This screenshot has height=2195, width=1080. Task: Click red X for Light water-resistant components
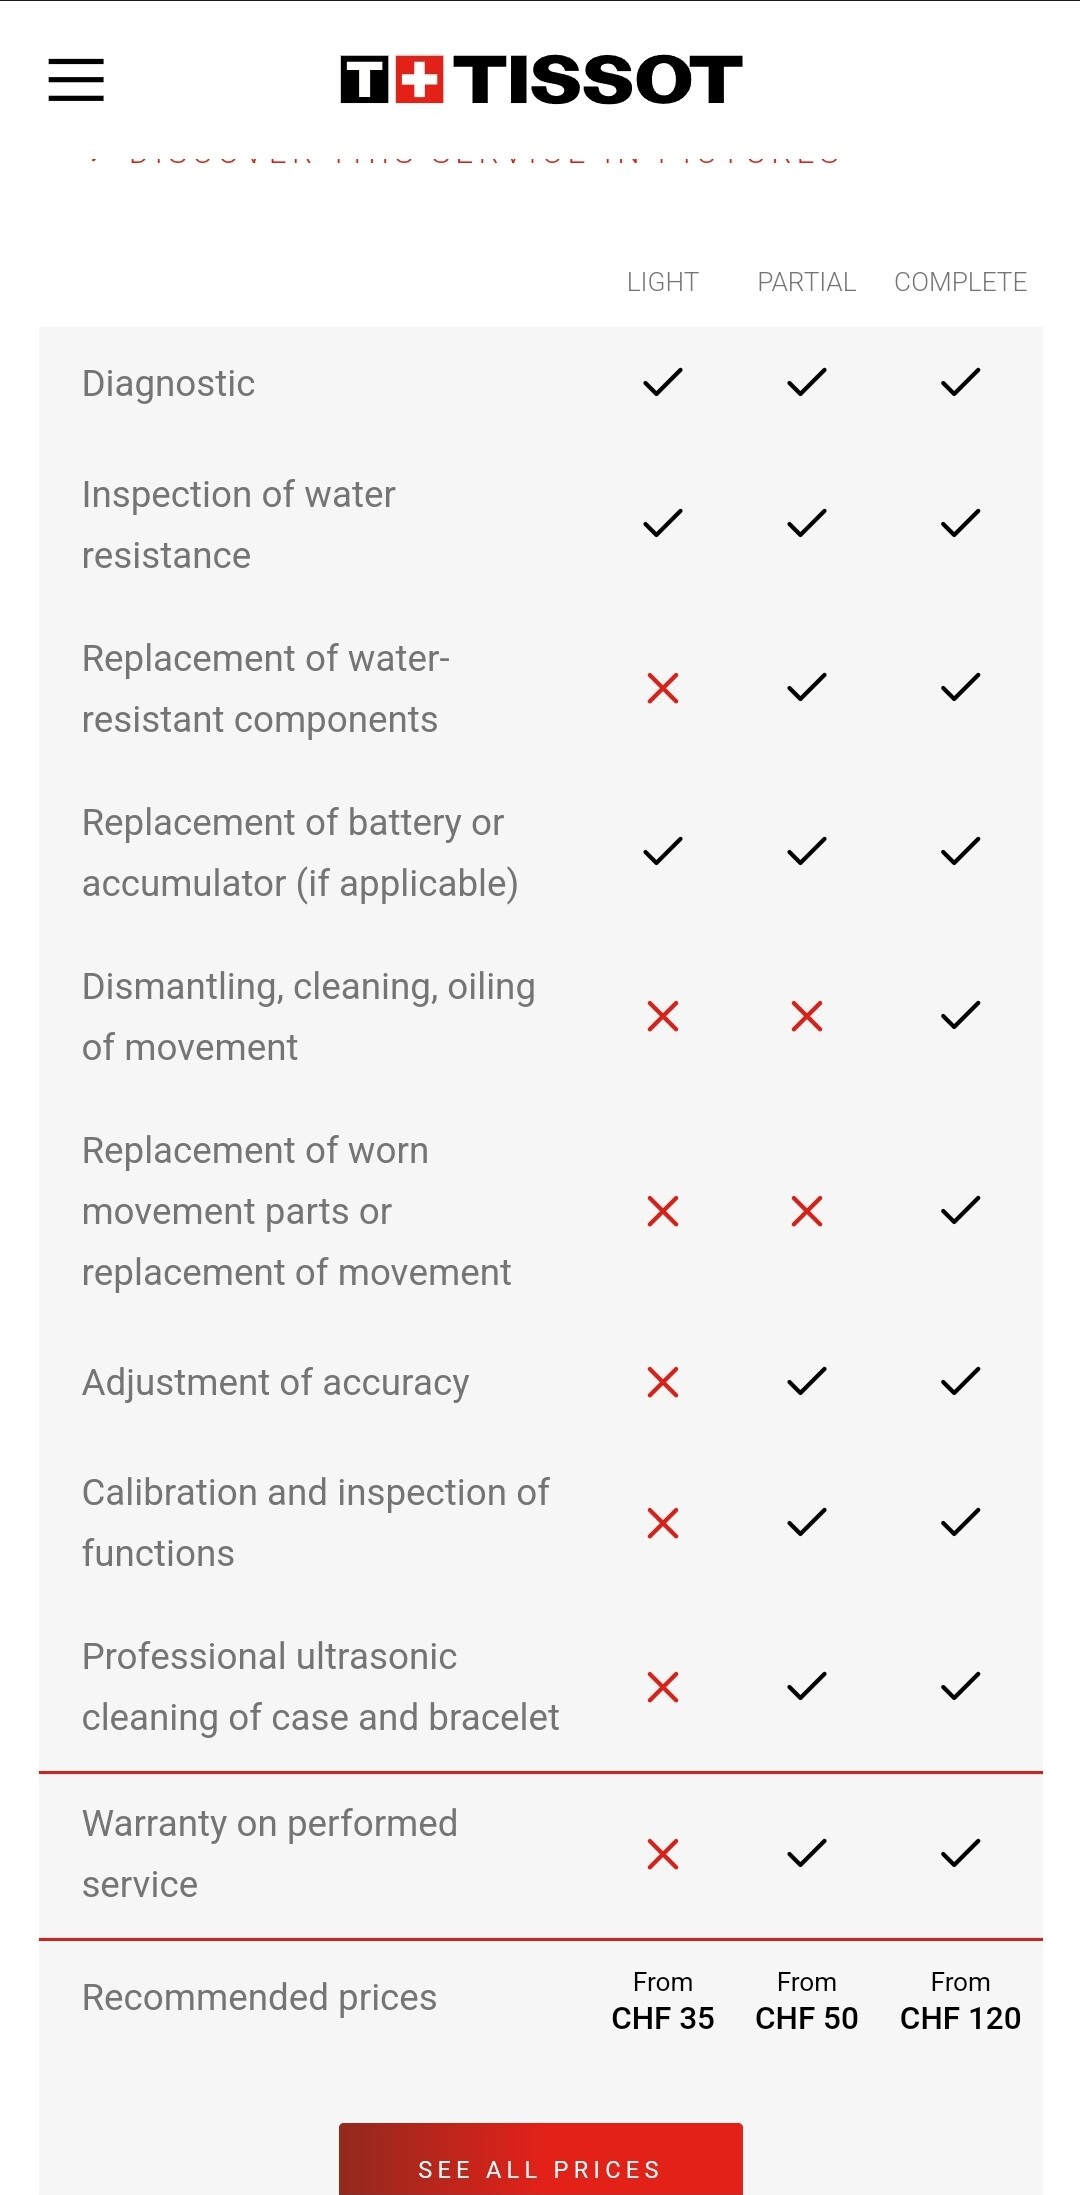[x=662, y=688]
